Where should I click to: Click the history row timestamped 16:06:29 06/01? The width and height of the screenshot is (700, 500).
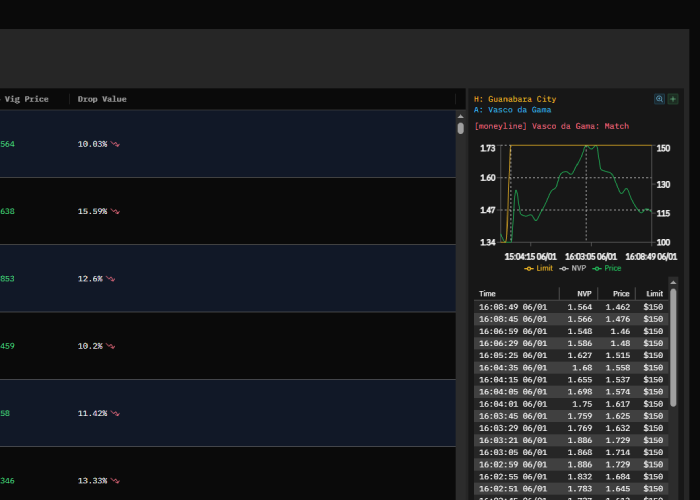(571, 343)
